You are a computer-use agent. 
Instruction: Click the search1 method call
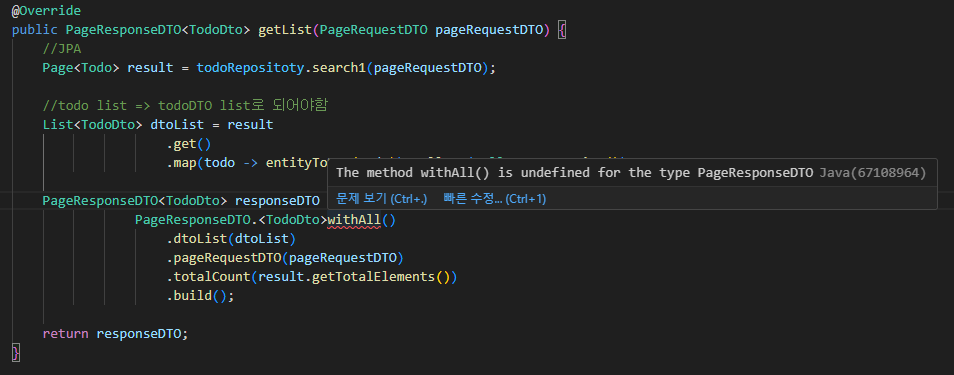(x=338, y=68)
